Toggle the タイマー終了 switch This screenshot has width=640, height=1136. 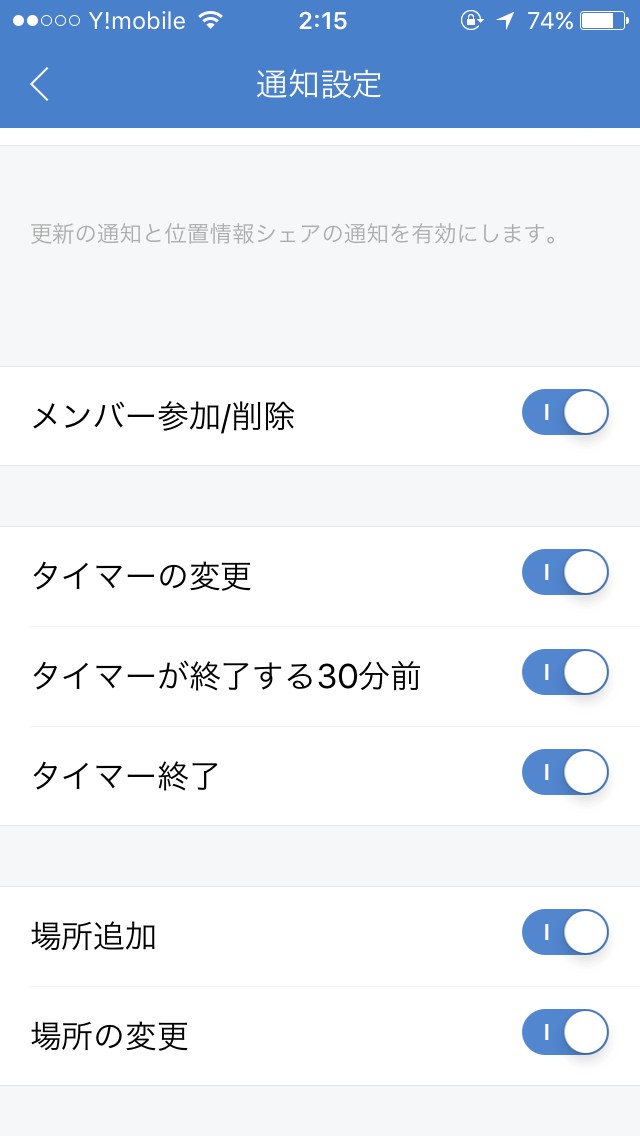(x=565, y=773)
